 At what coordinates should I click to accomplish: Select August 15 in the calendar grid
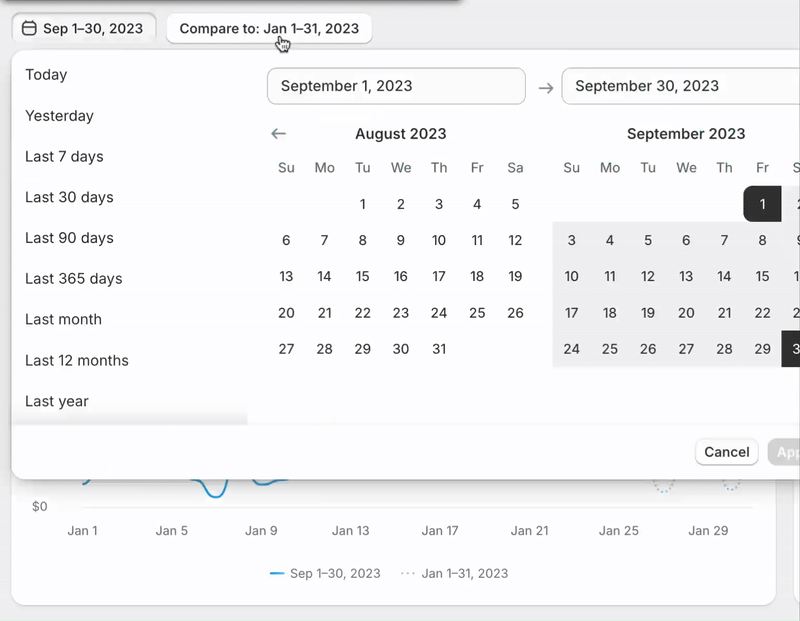coord(363,276)
